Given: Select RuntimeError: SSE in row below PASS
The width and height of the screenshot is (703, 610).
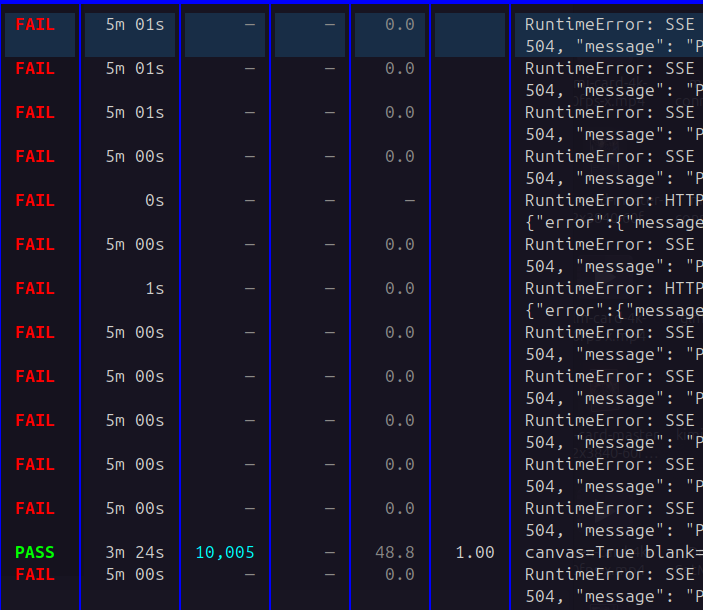Looking at the screenshot, I should [610, 574].
